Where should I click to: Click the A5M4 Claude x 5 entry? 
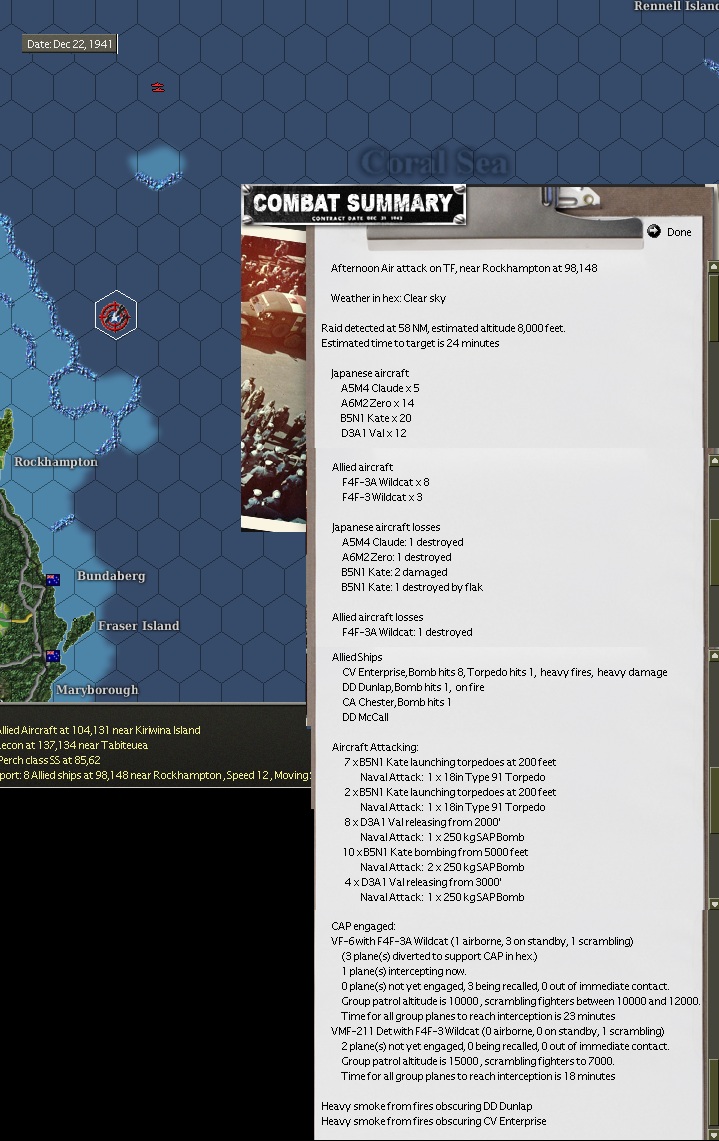tap(380, 388)
